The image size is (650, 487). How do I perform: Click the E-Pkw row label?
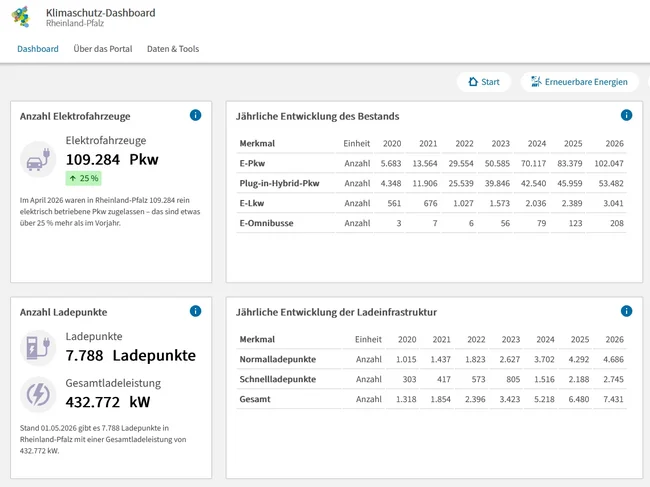tap(252, 163)
